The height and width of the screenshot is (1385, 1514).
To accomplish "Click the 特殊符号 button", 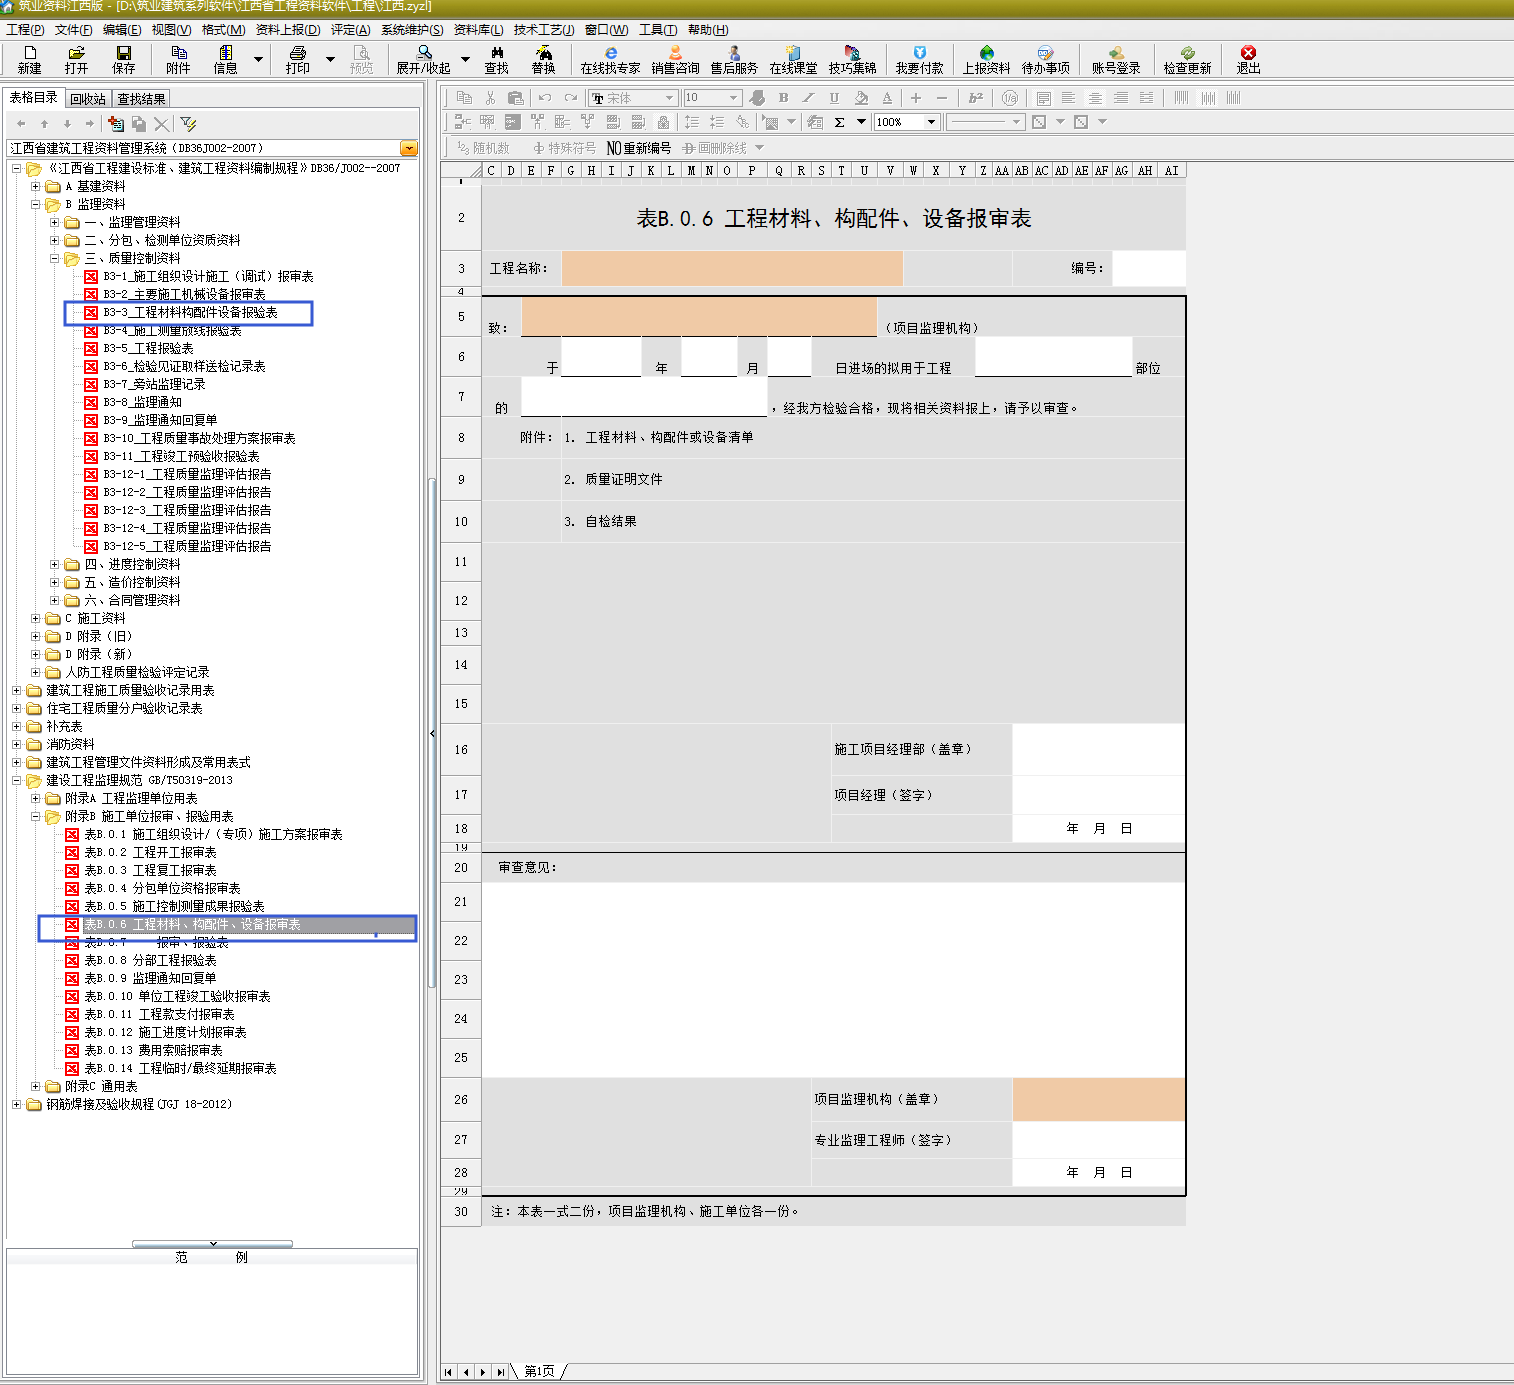I will tap(564, 148).
